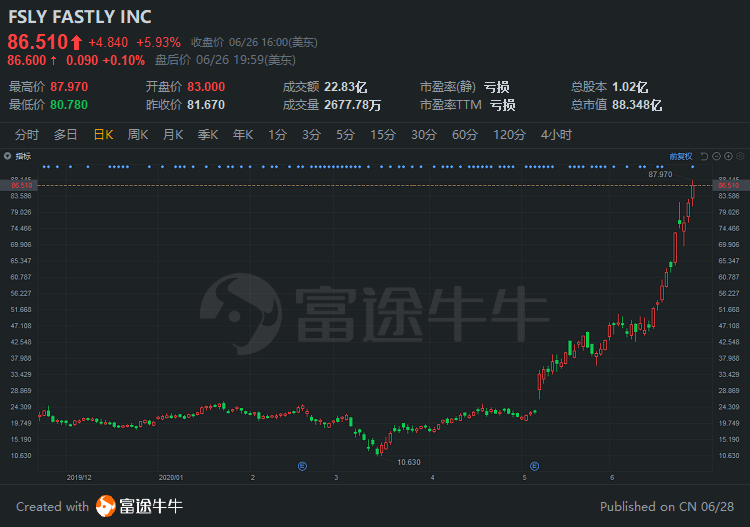
Task: Switch to 分时 intraday tab
Action: click(27, 135)
